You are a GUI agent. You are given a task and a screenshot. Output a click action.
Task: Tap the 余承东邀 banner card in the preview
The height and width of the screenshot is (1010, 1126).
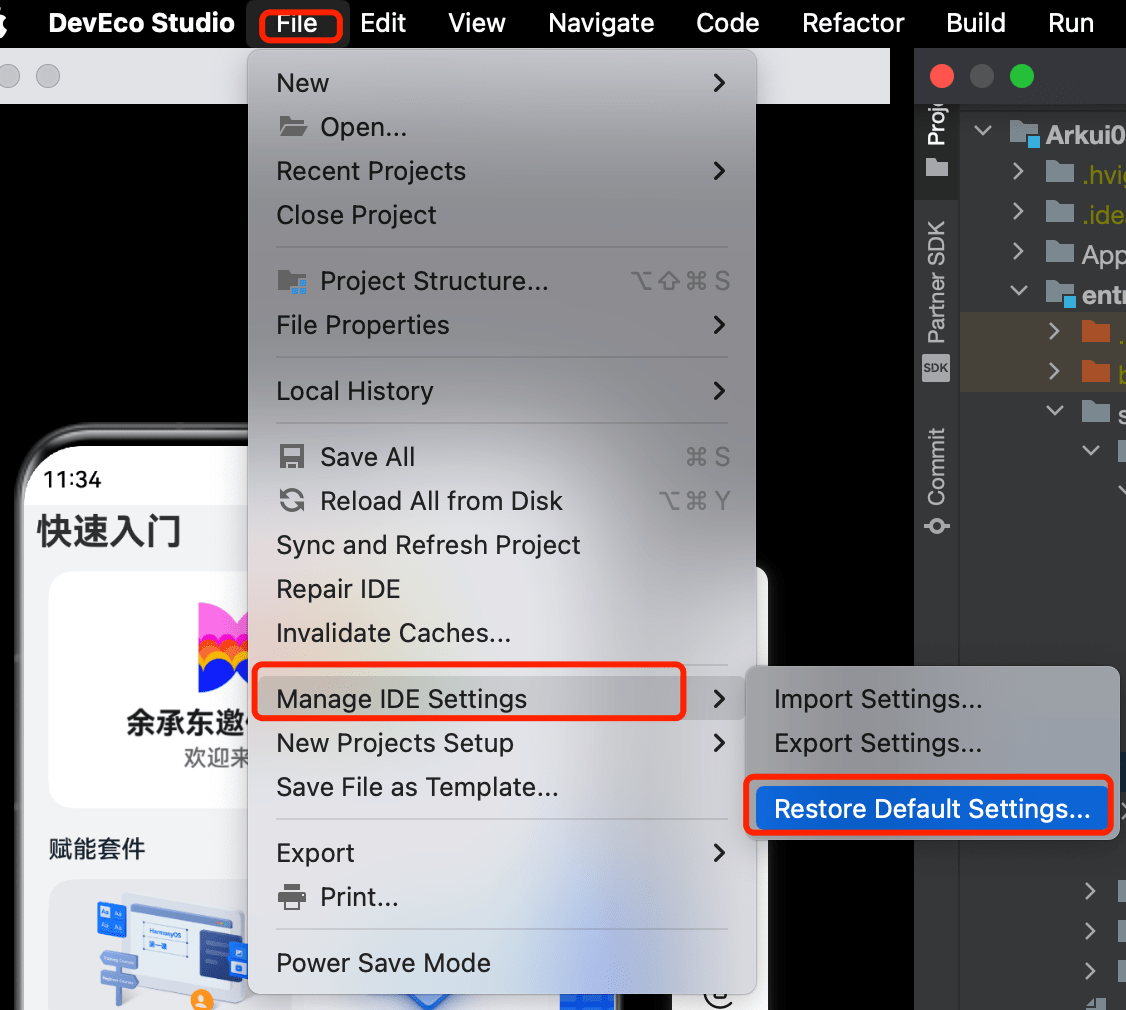(x=149, y=690)
